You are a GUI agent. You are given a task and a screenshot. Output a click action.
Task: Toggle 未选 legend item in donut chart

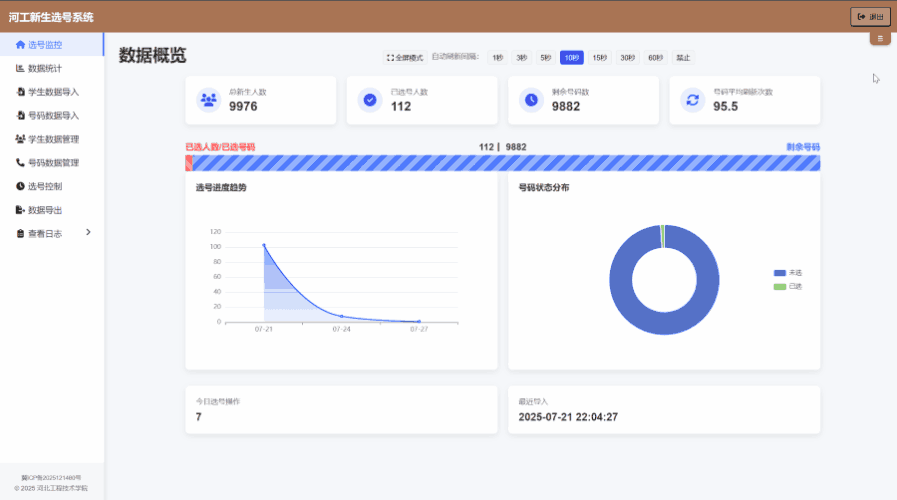click(x=788, y=273)
